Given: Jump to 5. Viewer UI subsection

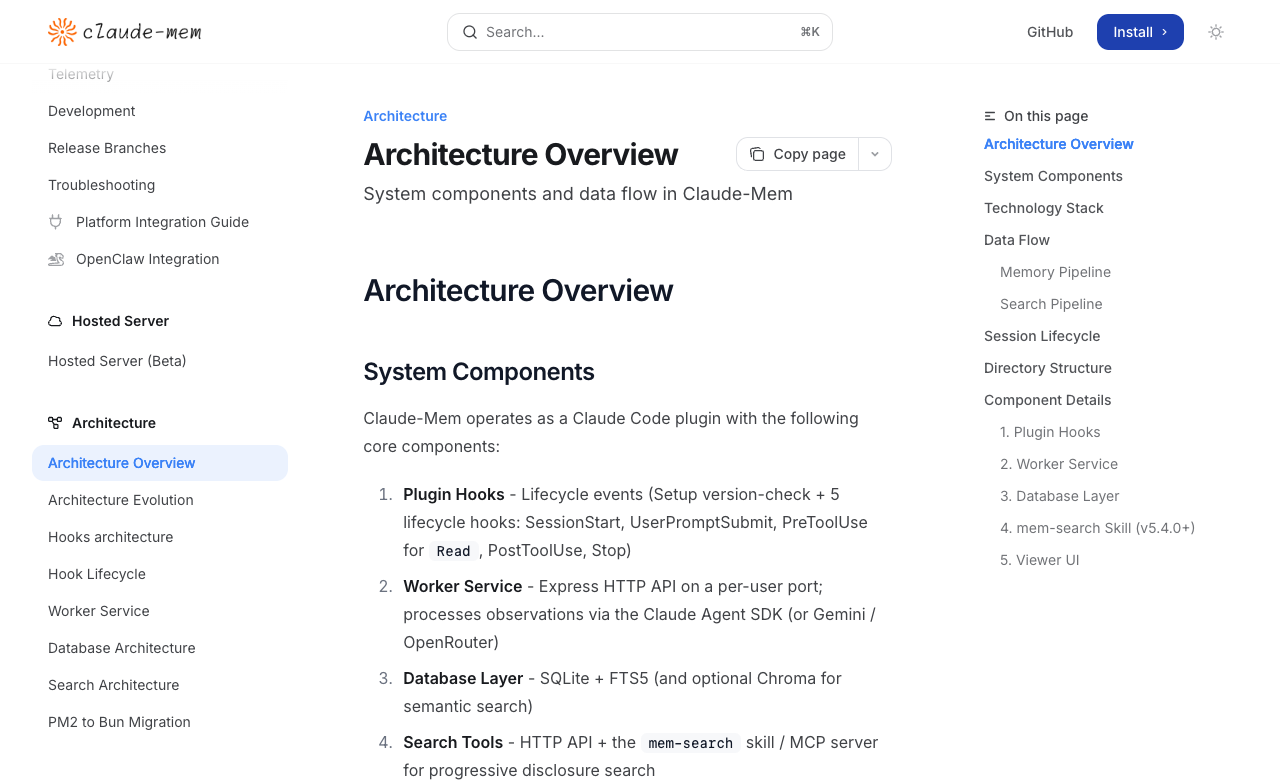Looking at the screenshot, I should pos(1040,560).
